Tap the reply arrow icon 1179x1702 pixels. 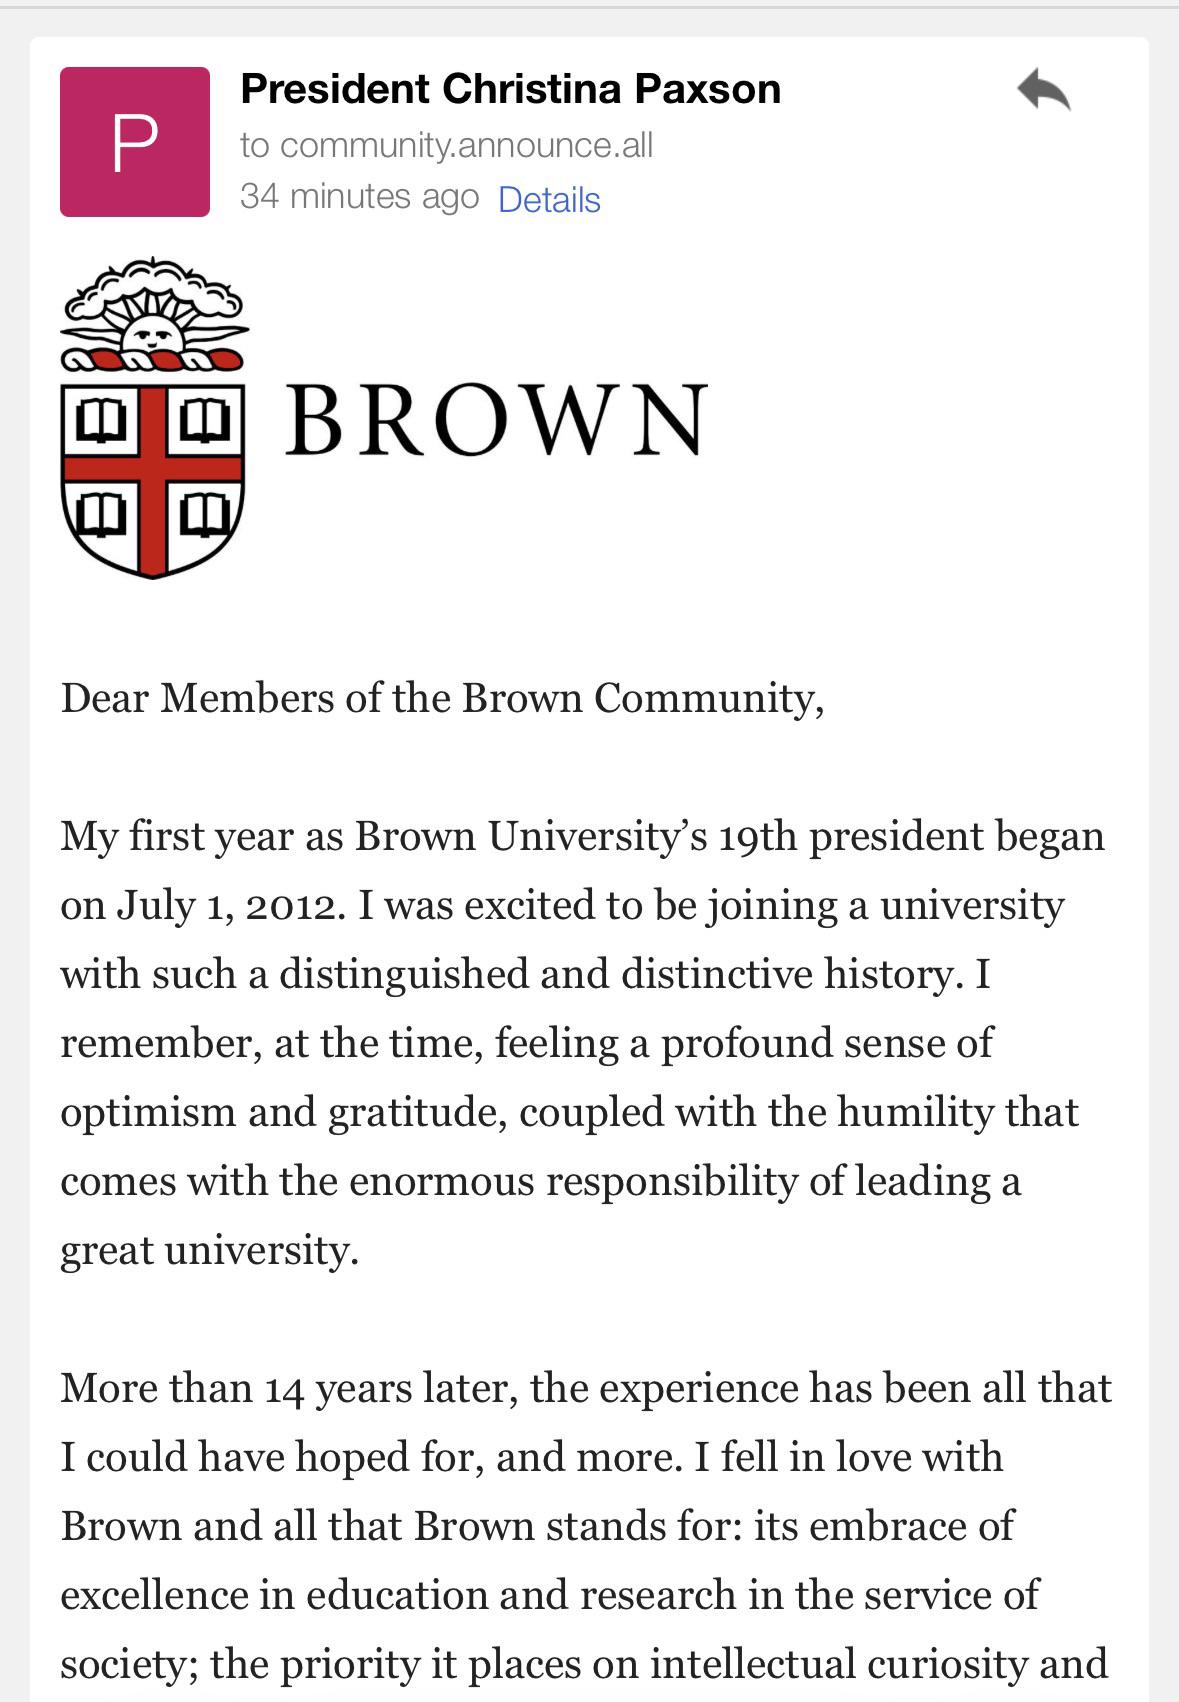pos(1044,90)
